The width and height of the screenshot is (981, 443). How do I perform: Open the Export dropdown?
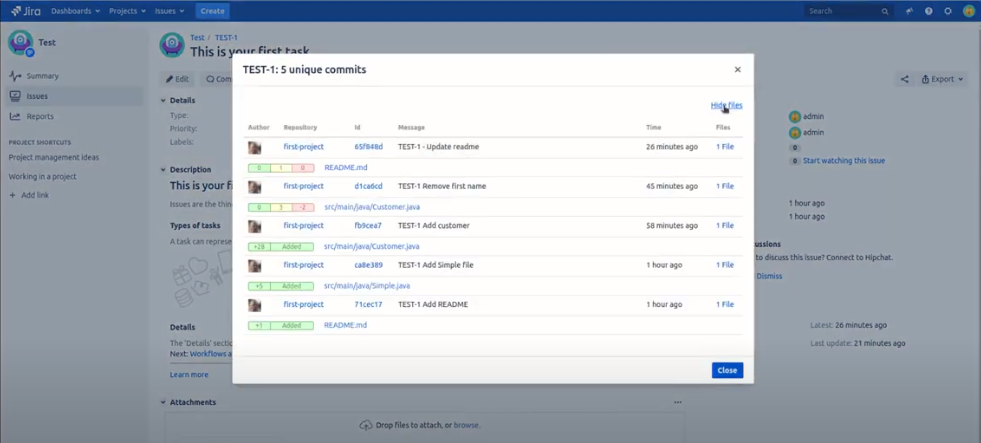click(942, 79)
